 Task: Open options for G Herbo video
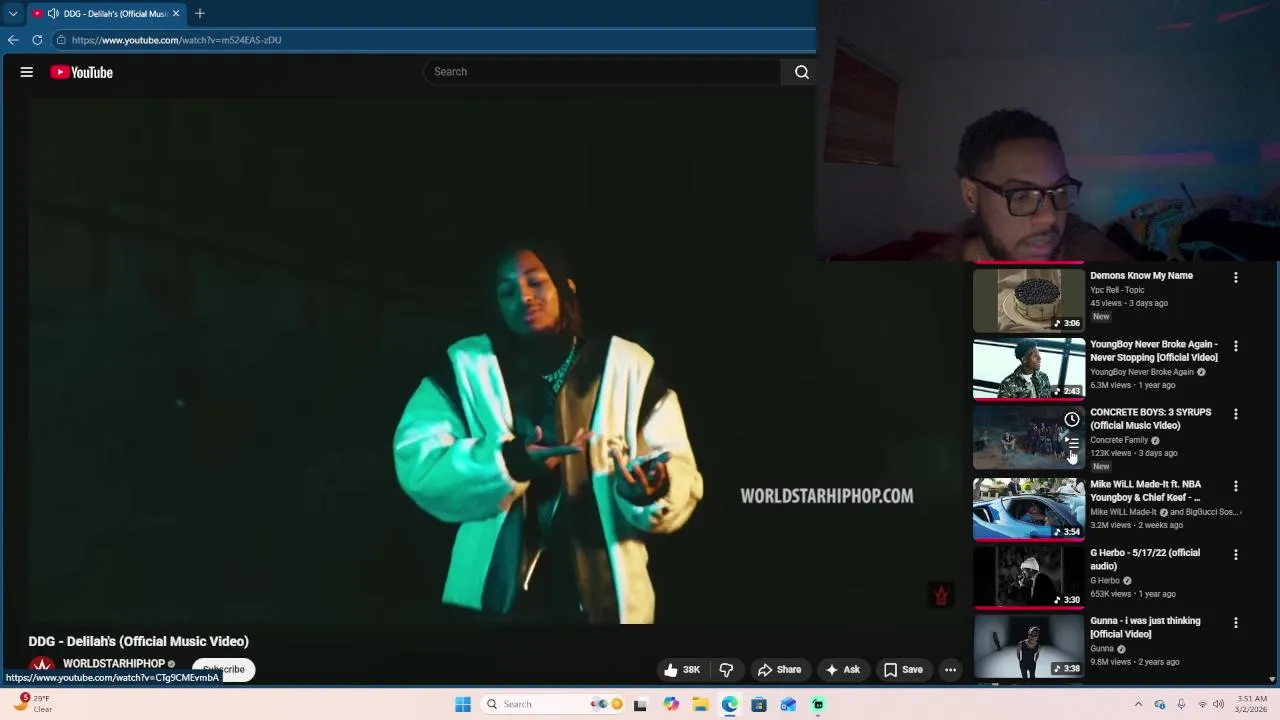[x=1236, y=554]
